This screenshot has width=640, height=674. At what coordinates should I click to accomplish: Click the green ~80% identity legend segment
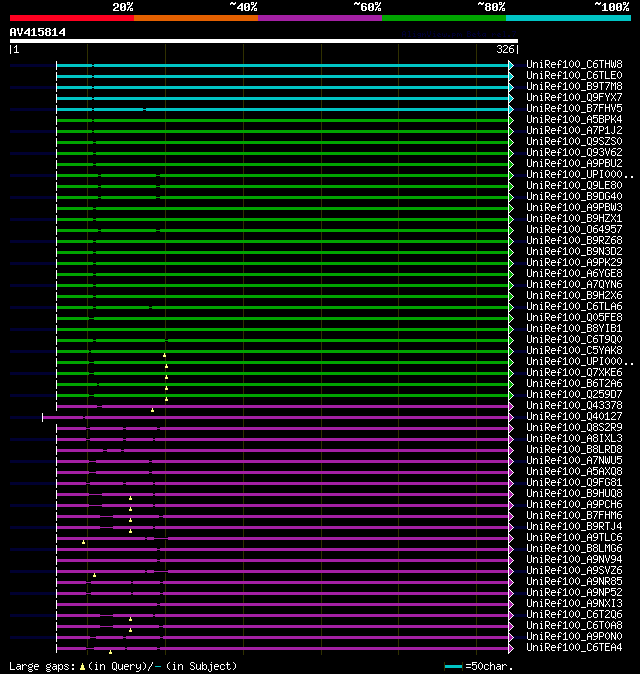pos(444,18)
